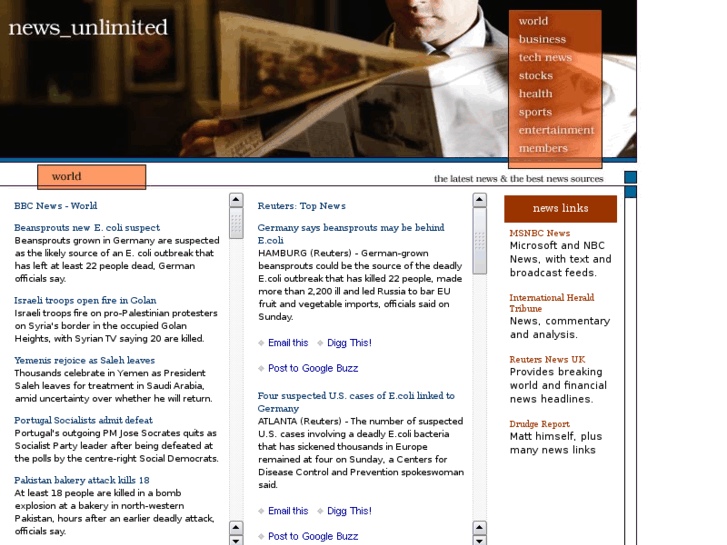
Task: Open Israeli troops open fire in Golan
Action: 85,301
